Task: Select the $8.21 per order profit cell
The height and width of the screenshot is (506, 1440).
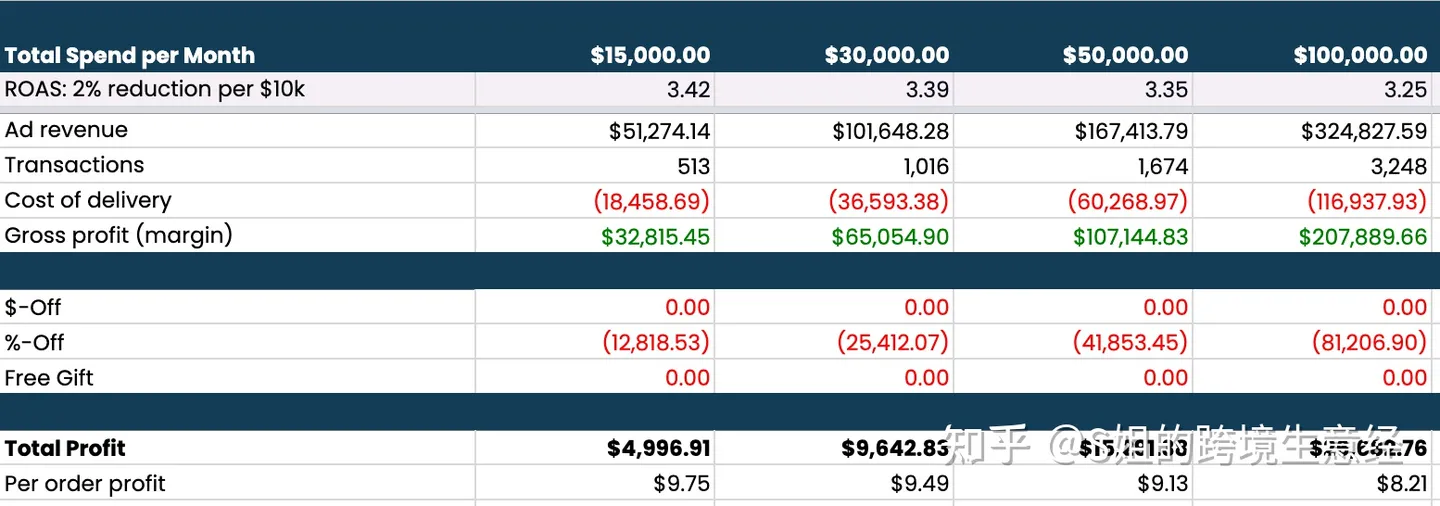Action: 1398,484
